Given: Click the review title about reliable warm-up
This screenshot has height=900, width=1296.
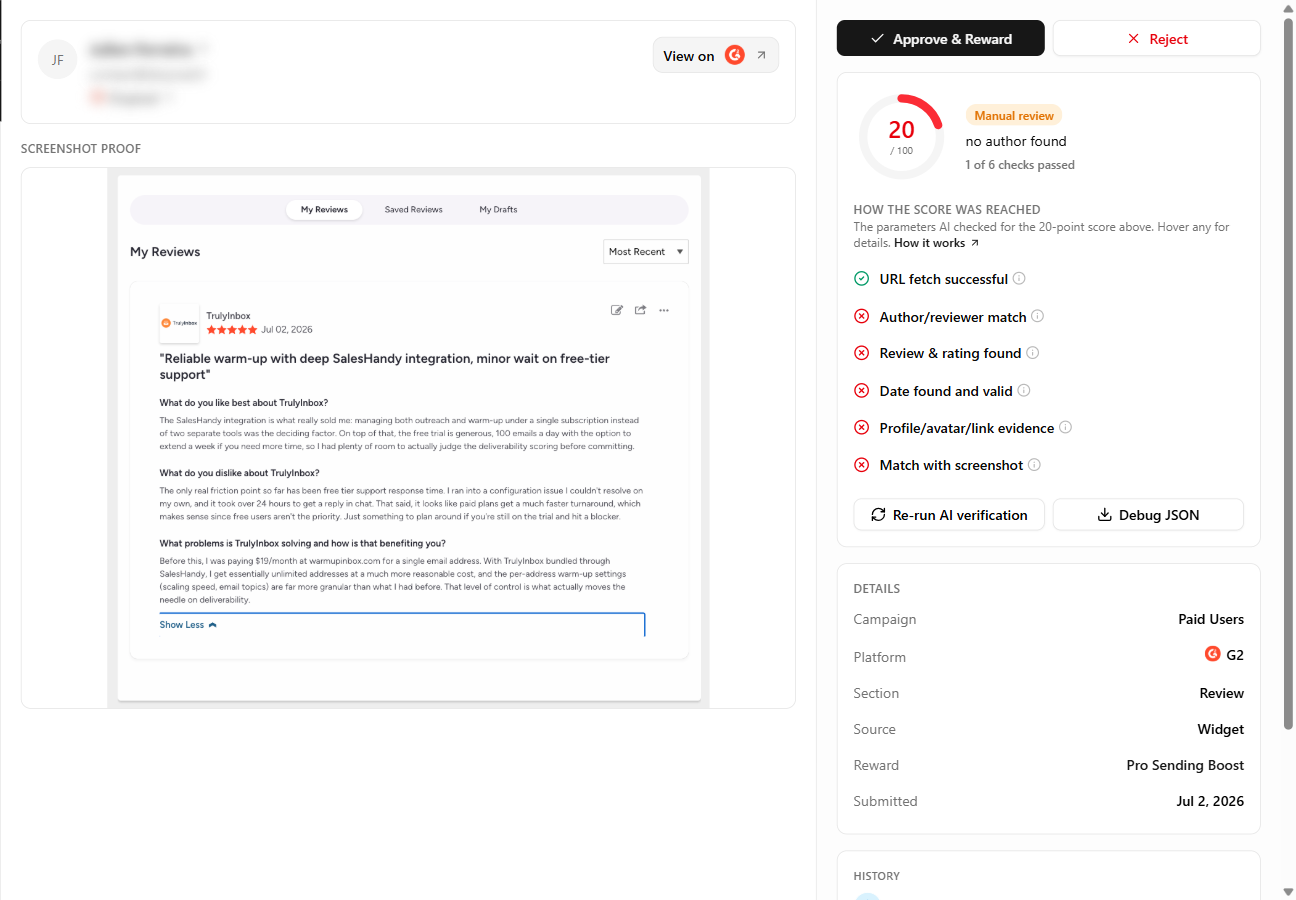Looking at the screenshot, I should 385,366.
